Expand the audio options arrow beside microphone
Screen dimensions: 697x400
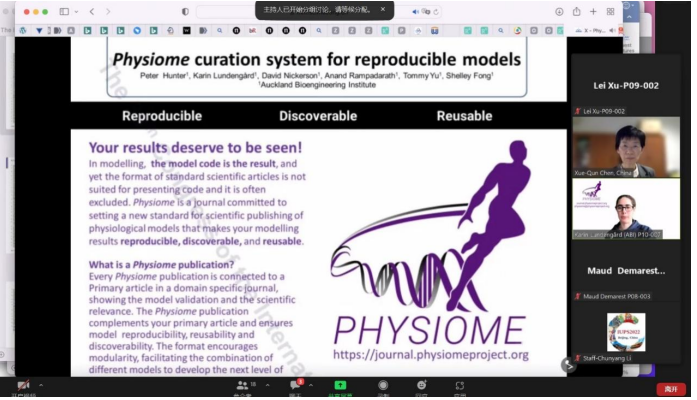(42, 384)
